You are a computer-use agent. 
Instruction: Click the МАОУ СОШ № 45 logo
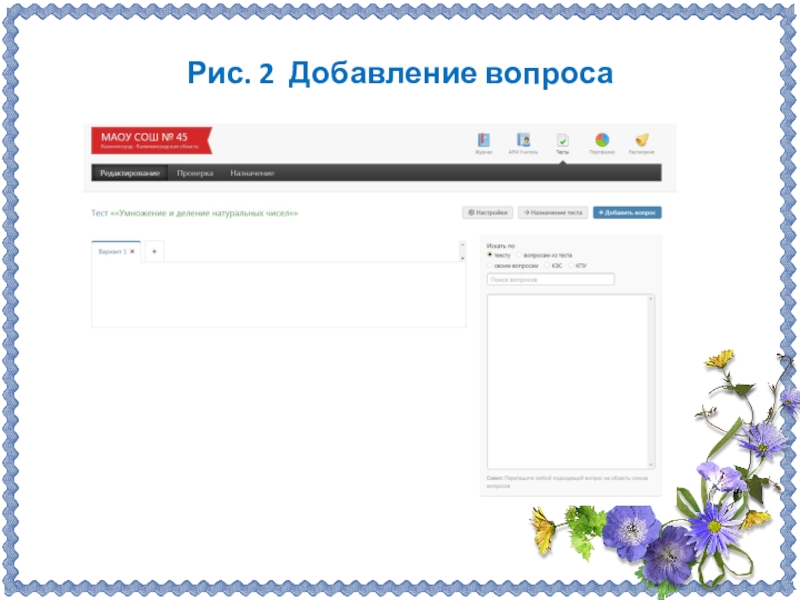coord(150,139)
